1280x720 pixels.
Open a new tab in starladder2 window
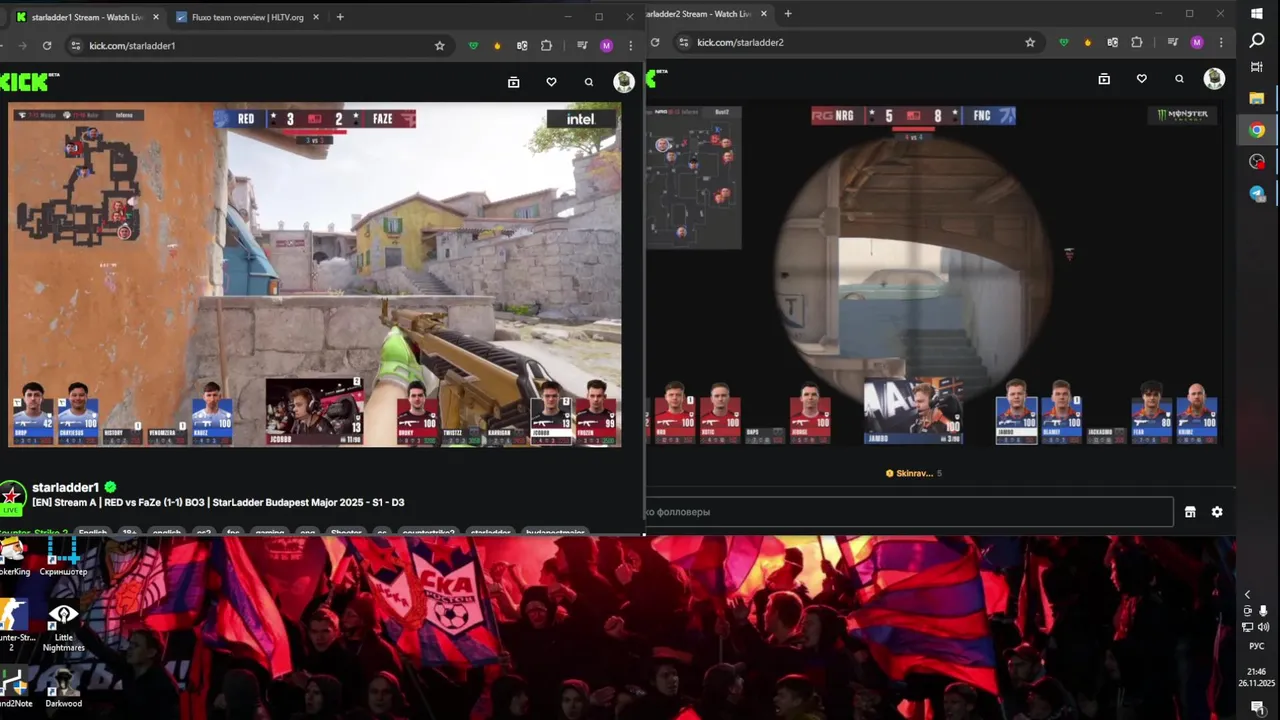[788, 14]
